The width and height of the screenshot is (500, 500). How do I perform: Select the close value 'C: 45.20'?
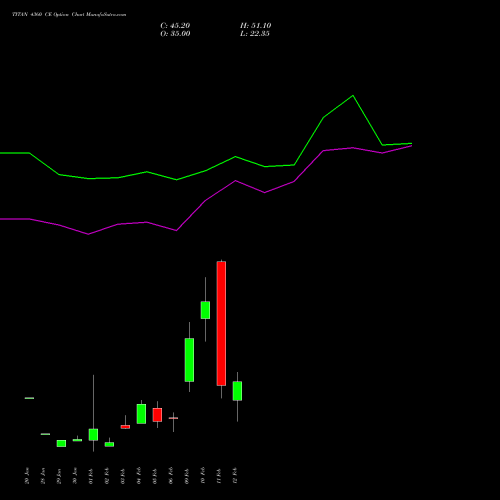tap(175, 26)
